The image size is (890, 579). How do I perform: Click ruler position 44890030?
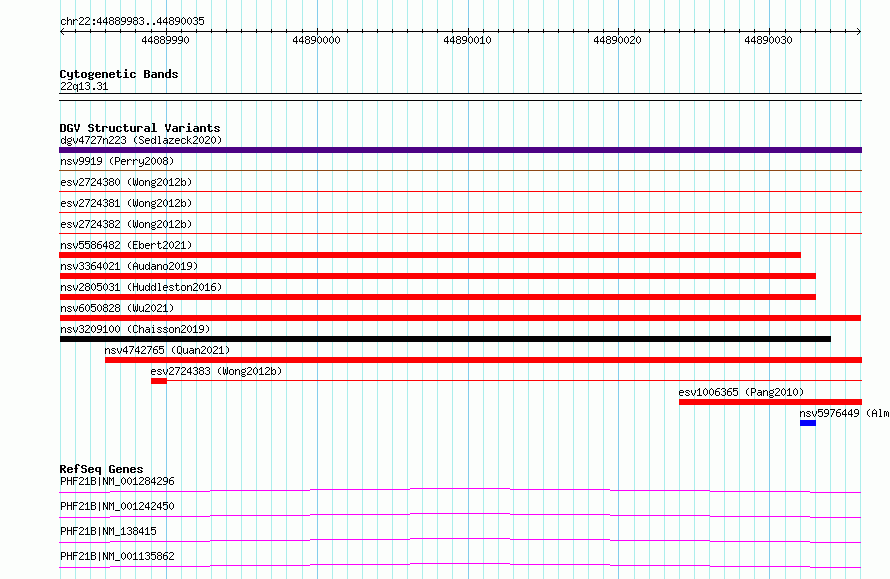click(x=769, y=40)
